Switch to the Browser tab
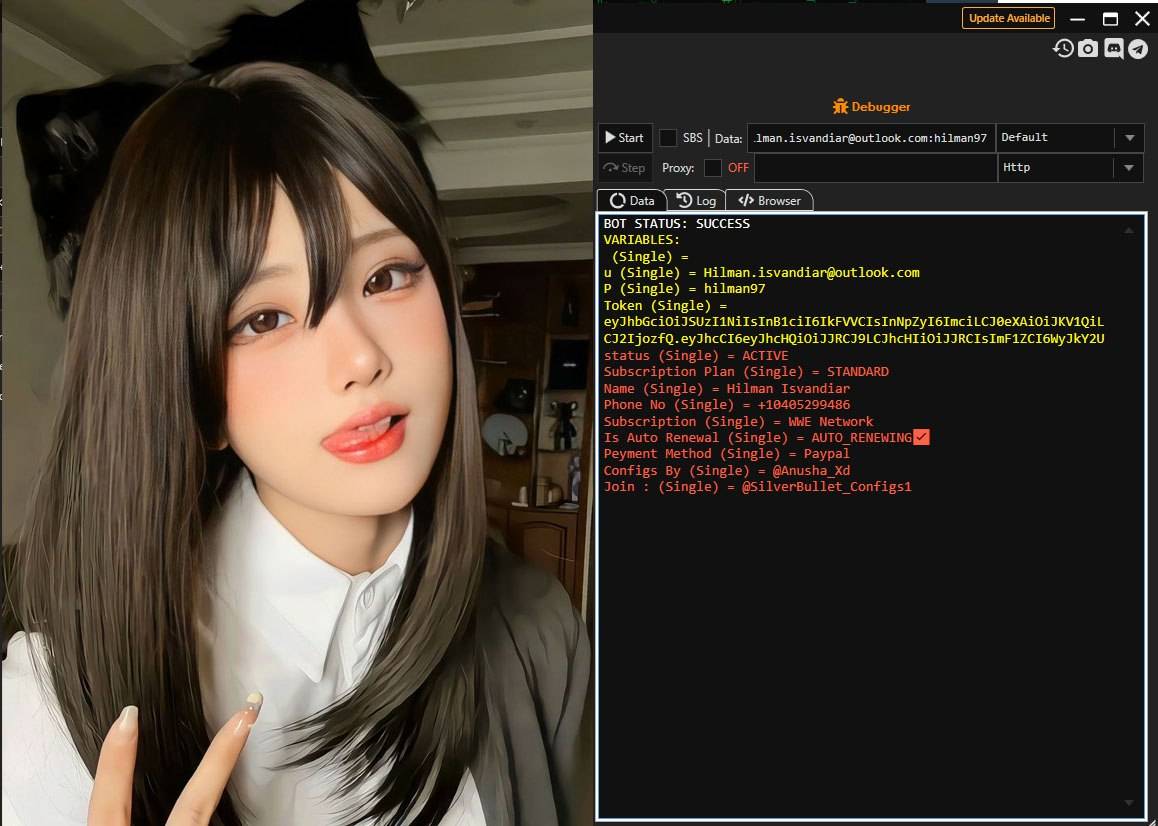Screen dimensions: 1158x826 pos(769,200)
